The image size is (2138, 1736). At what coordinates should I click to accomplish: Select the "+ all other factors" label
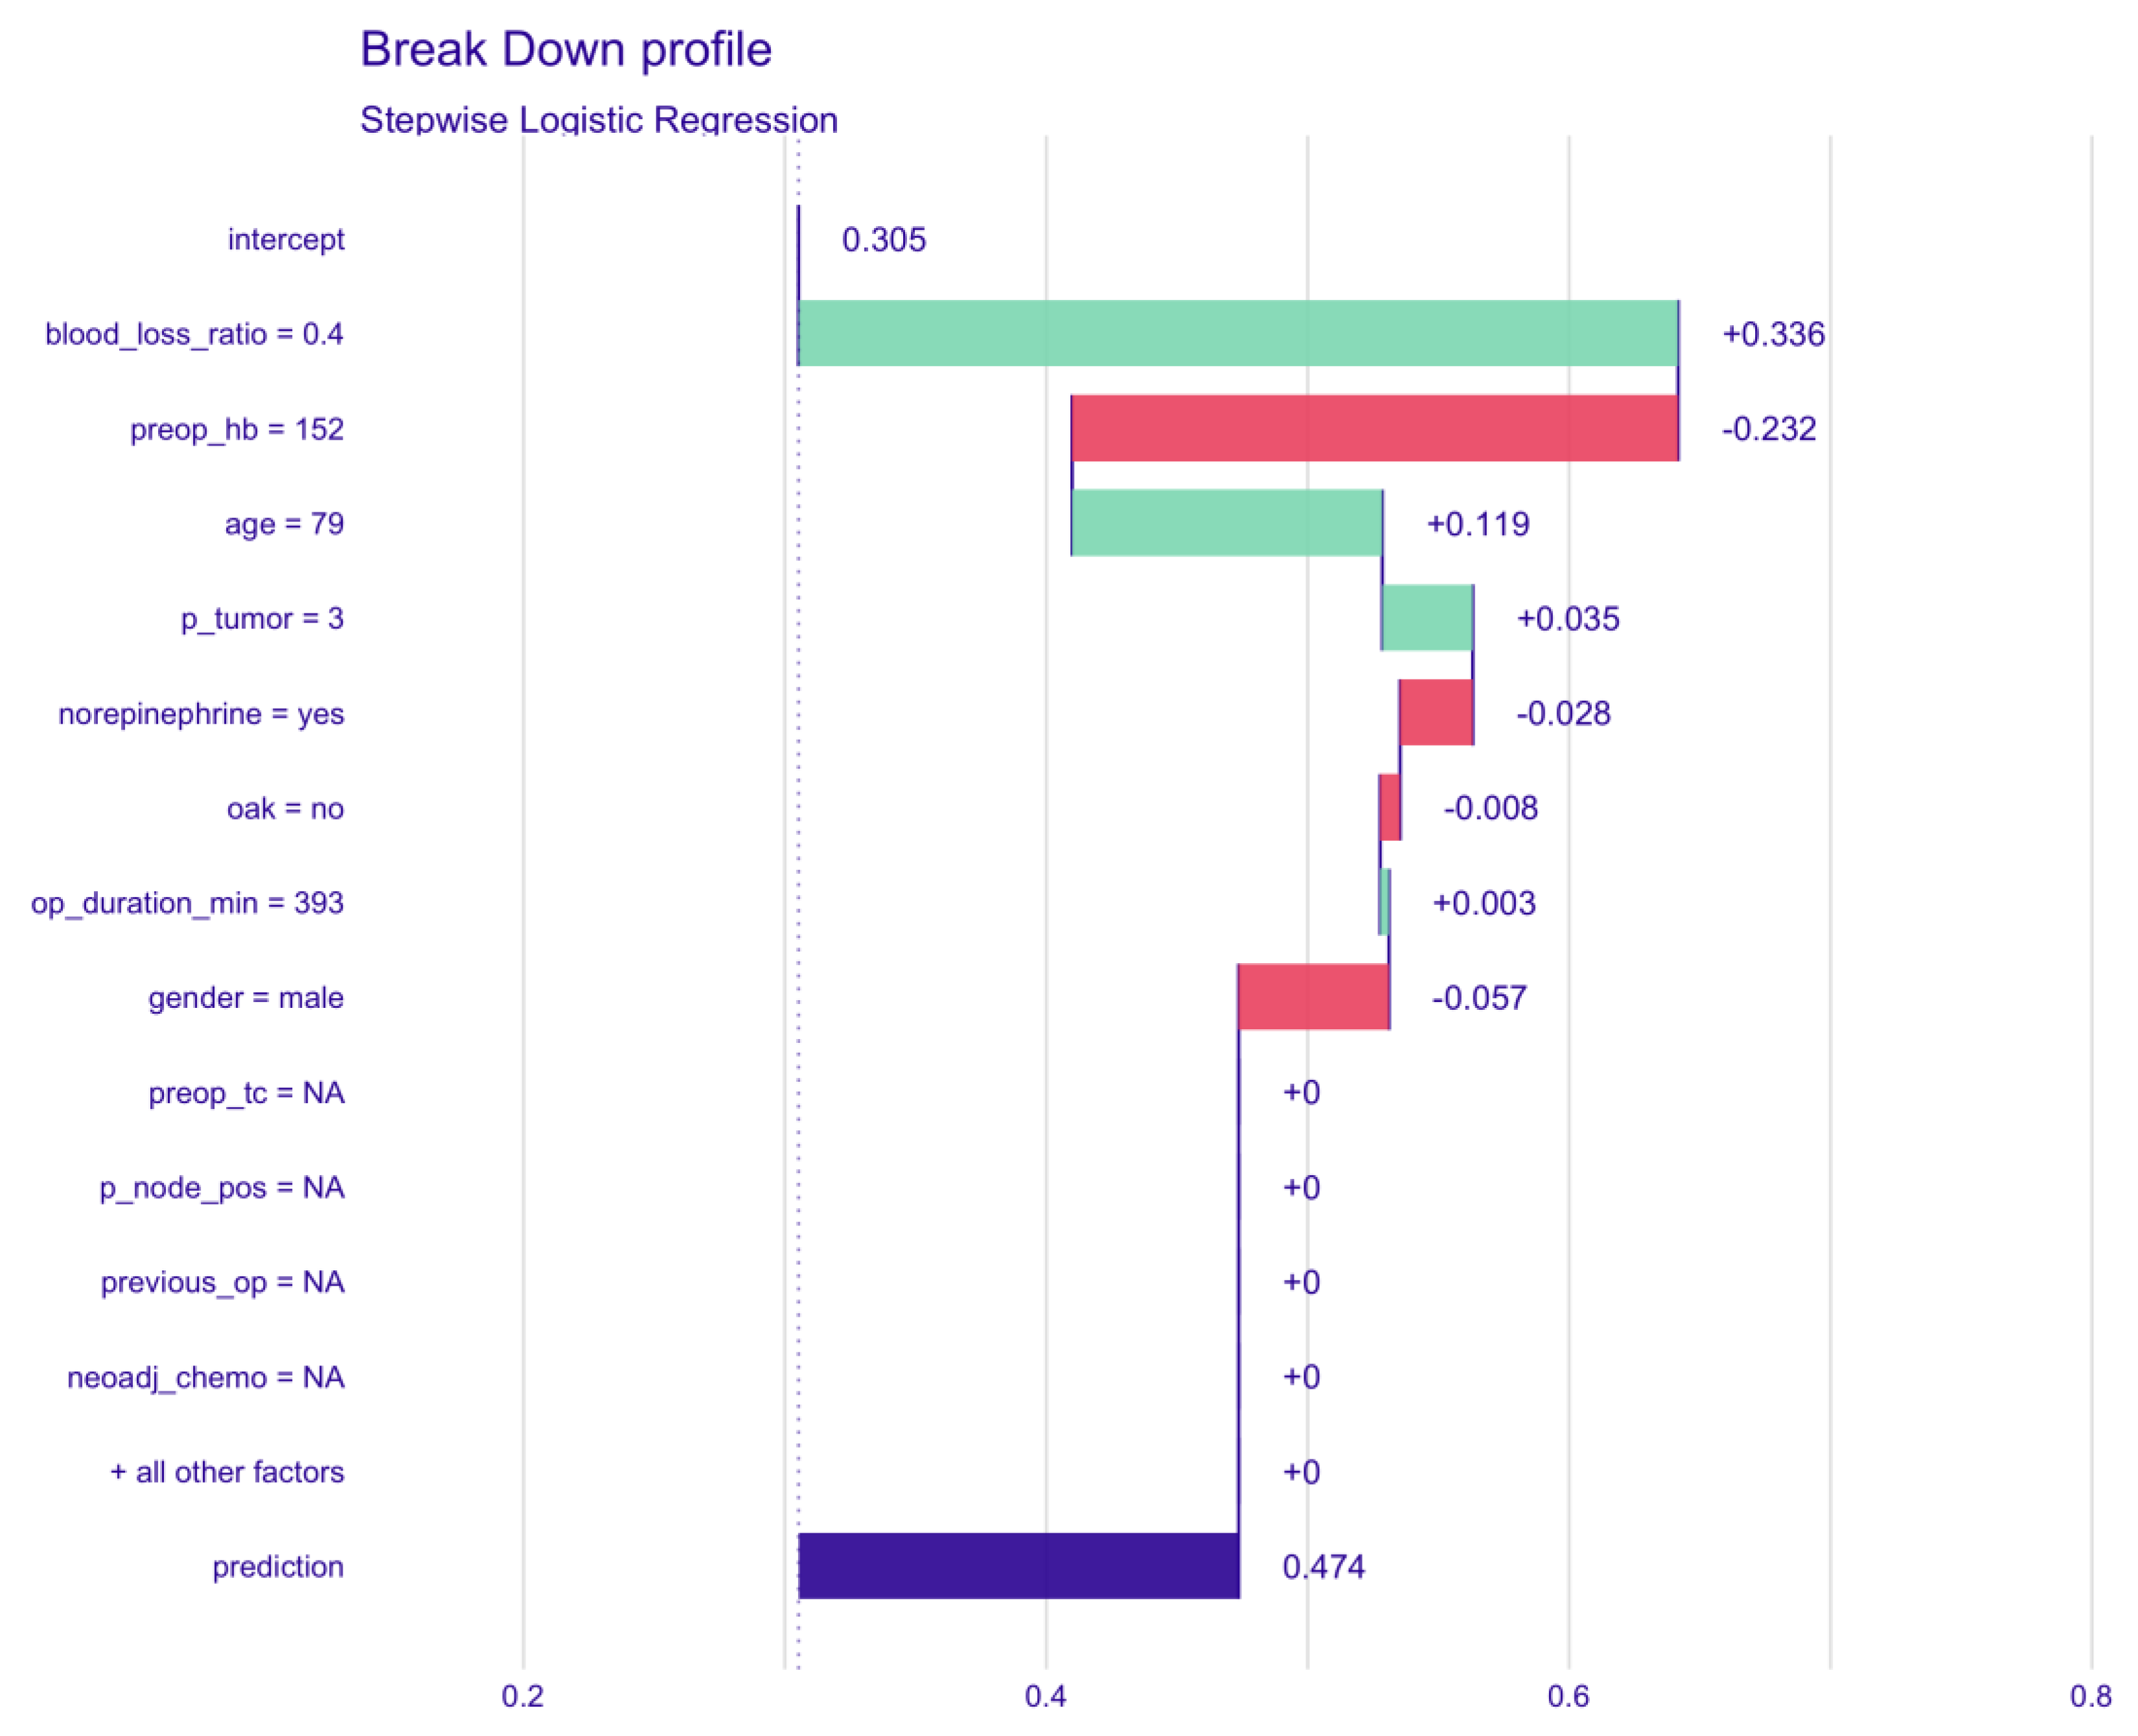(x=227, y=1472)
